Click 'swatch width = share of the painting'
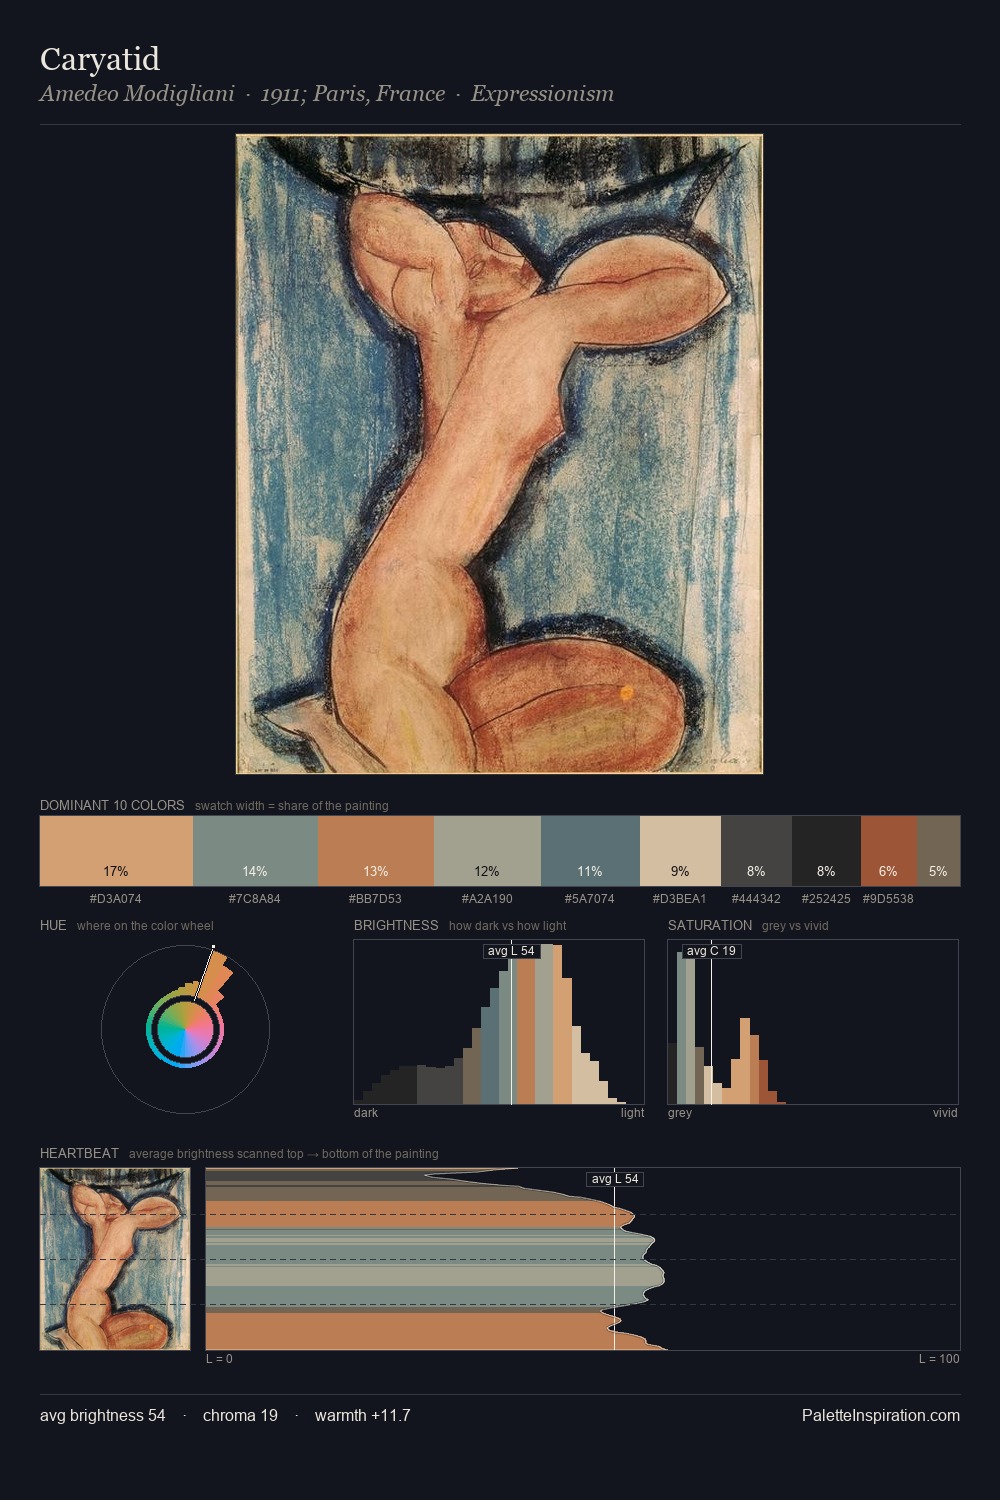 tap(292, 806)
